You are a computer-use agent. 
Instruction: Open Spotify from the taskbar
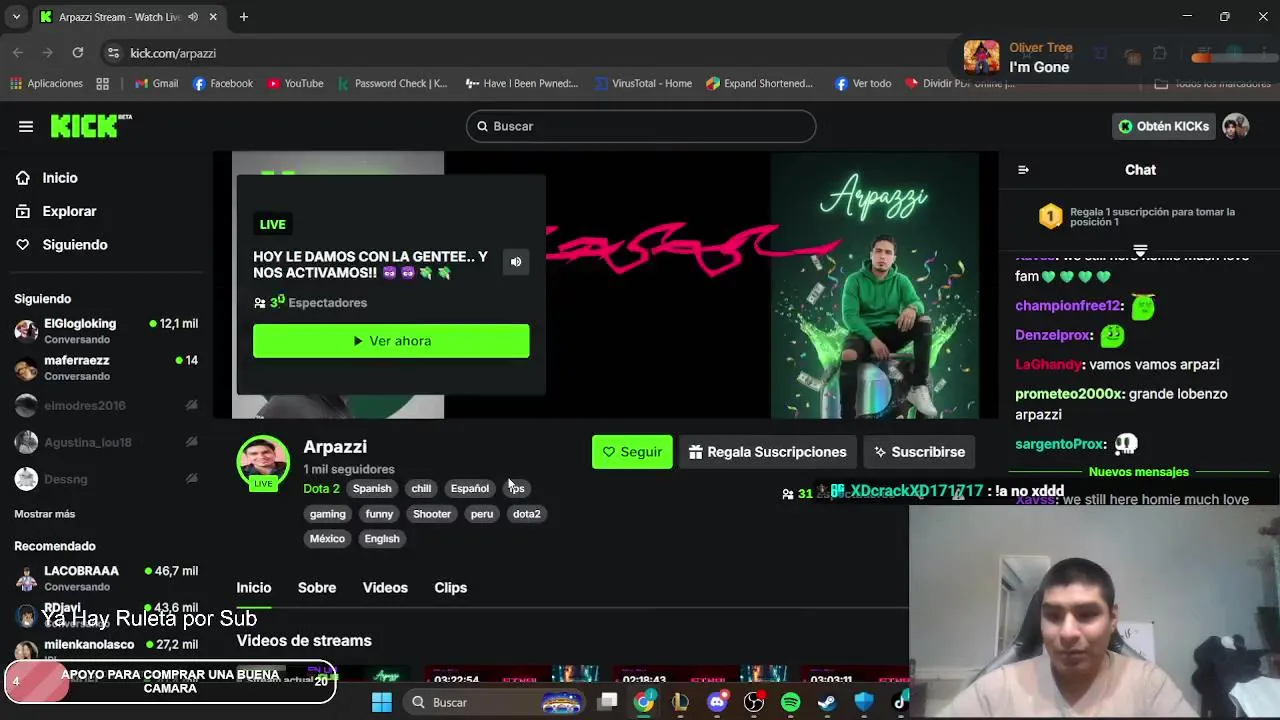point(790,703)
